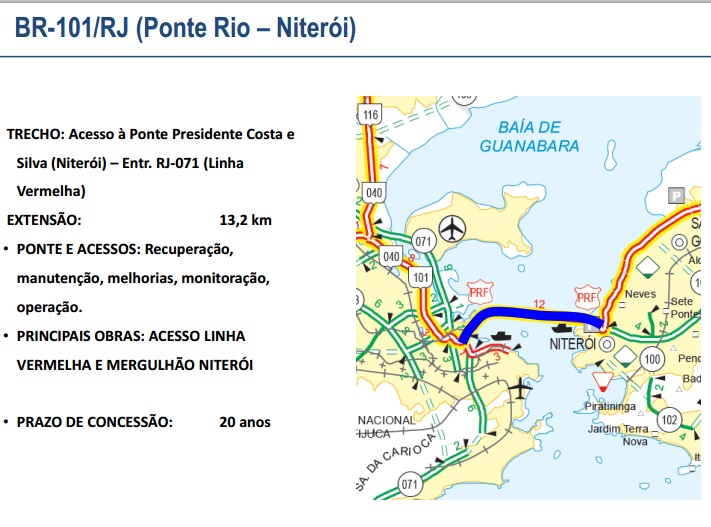
Task: Click the slide title BR-101/RJ (Ponte Rio – Niterói)
Action: point(185,28)
